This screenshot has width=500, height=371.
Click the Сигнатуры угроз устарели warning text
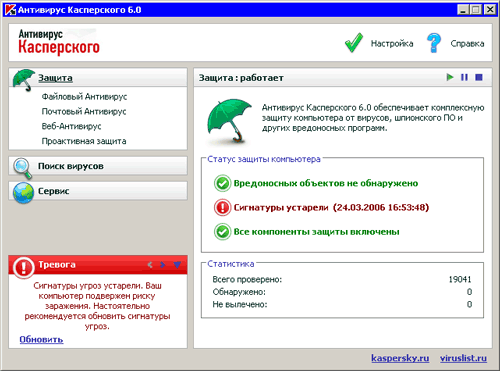click(97, 306)
